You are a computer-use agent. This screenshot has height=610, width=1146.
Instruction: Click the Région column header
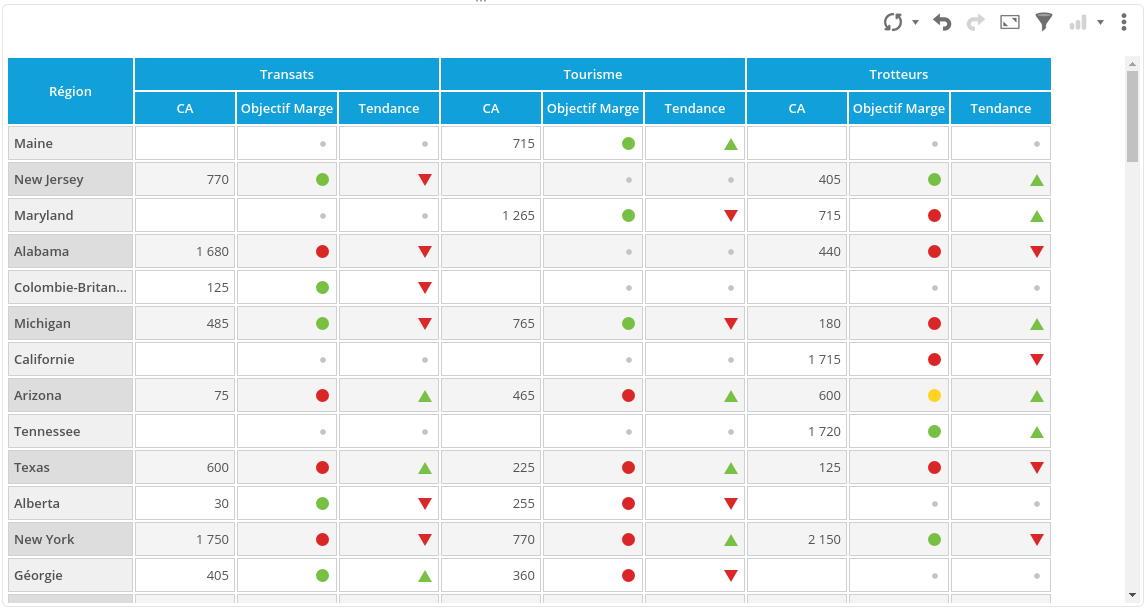71,91
